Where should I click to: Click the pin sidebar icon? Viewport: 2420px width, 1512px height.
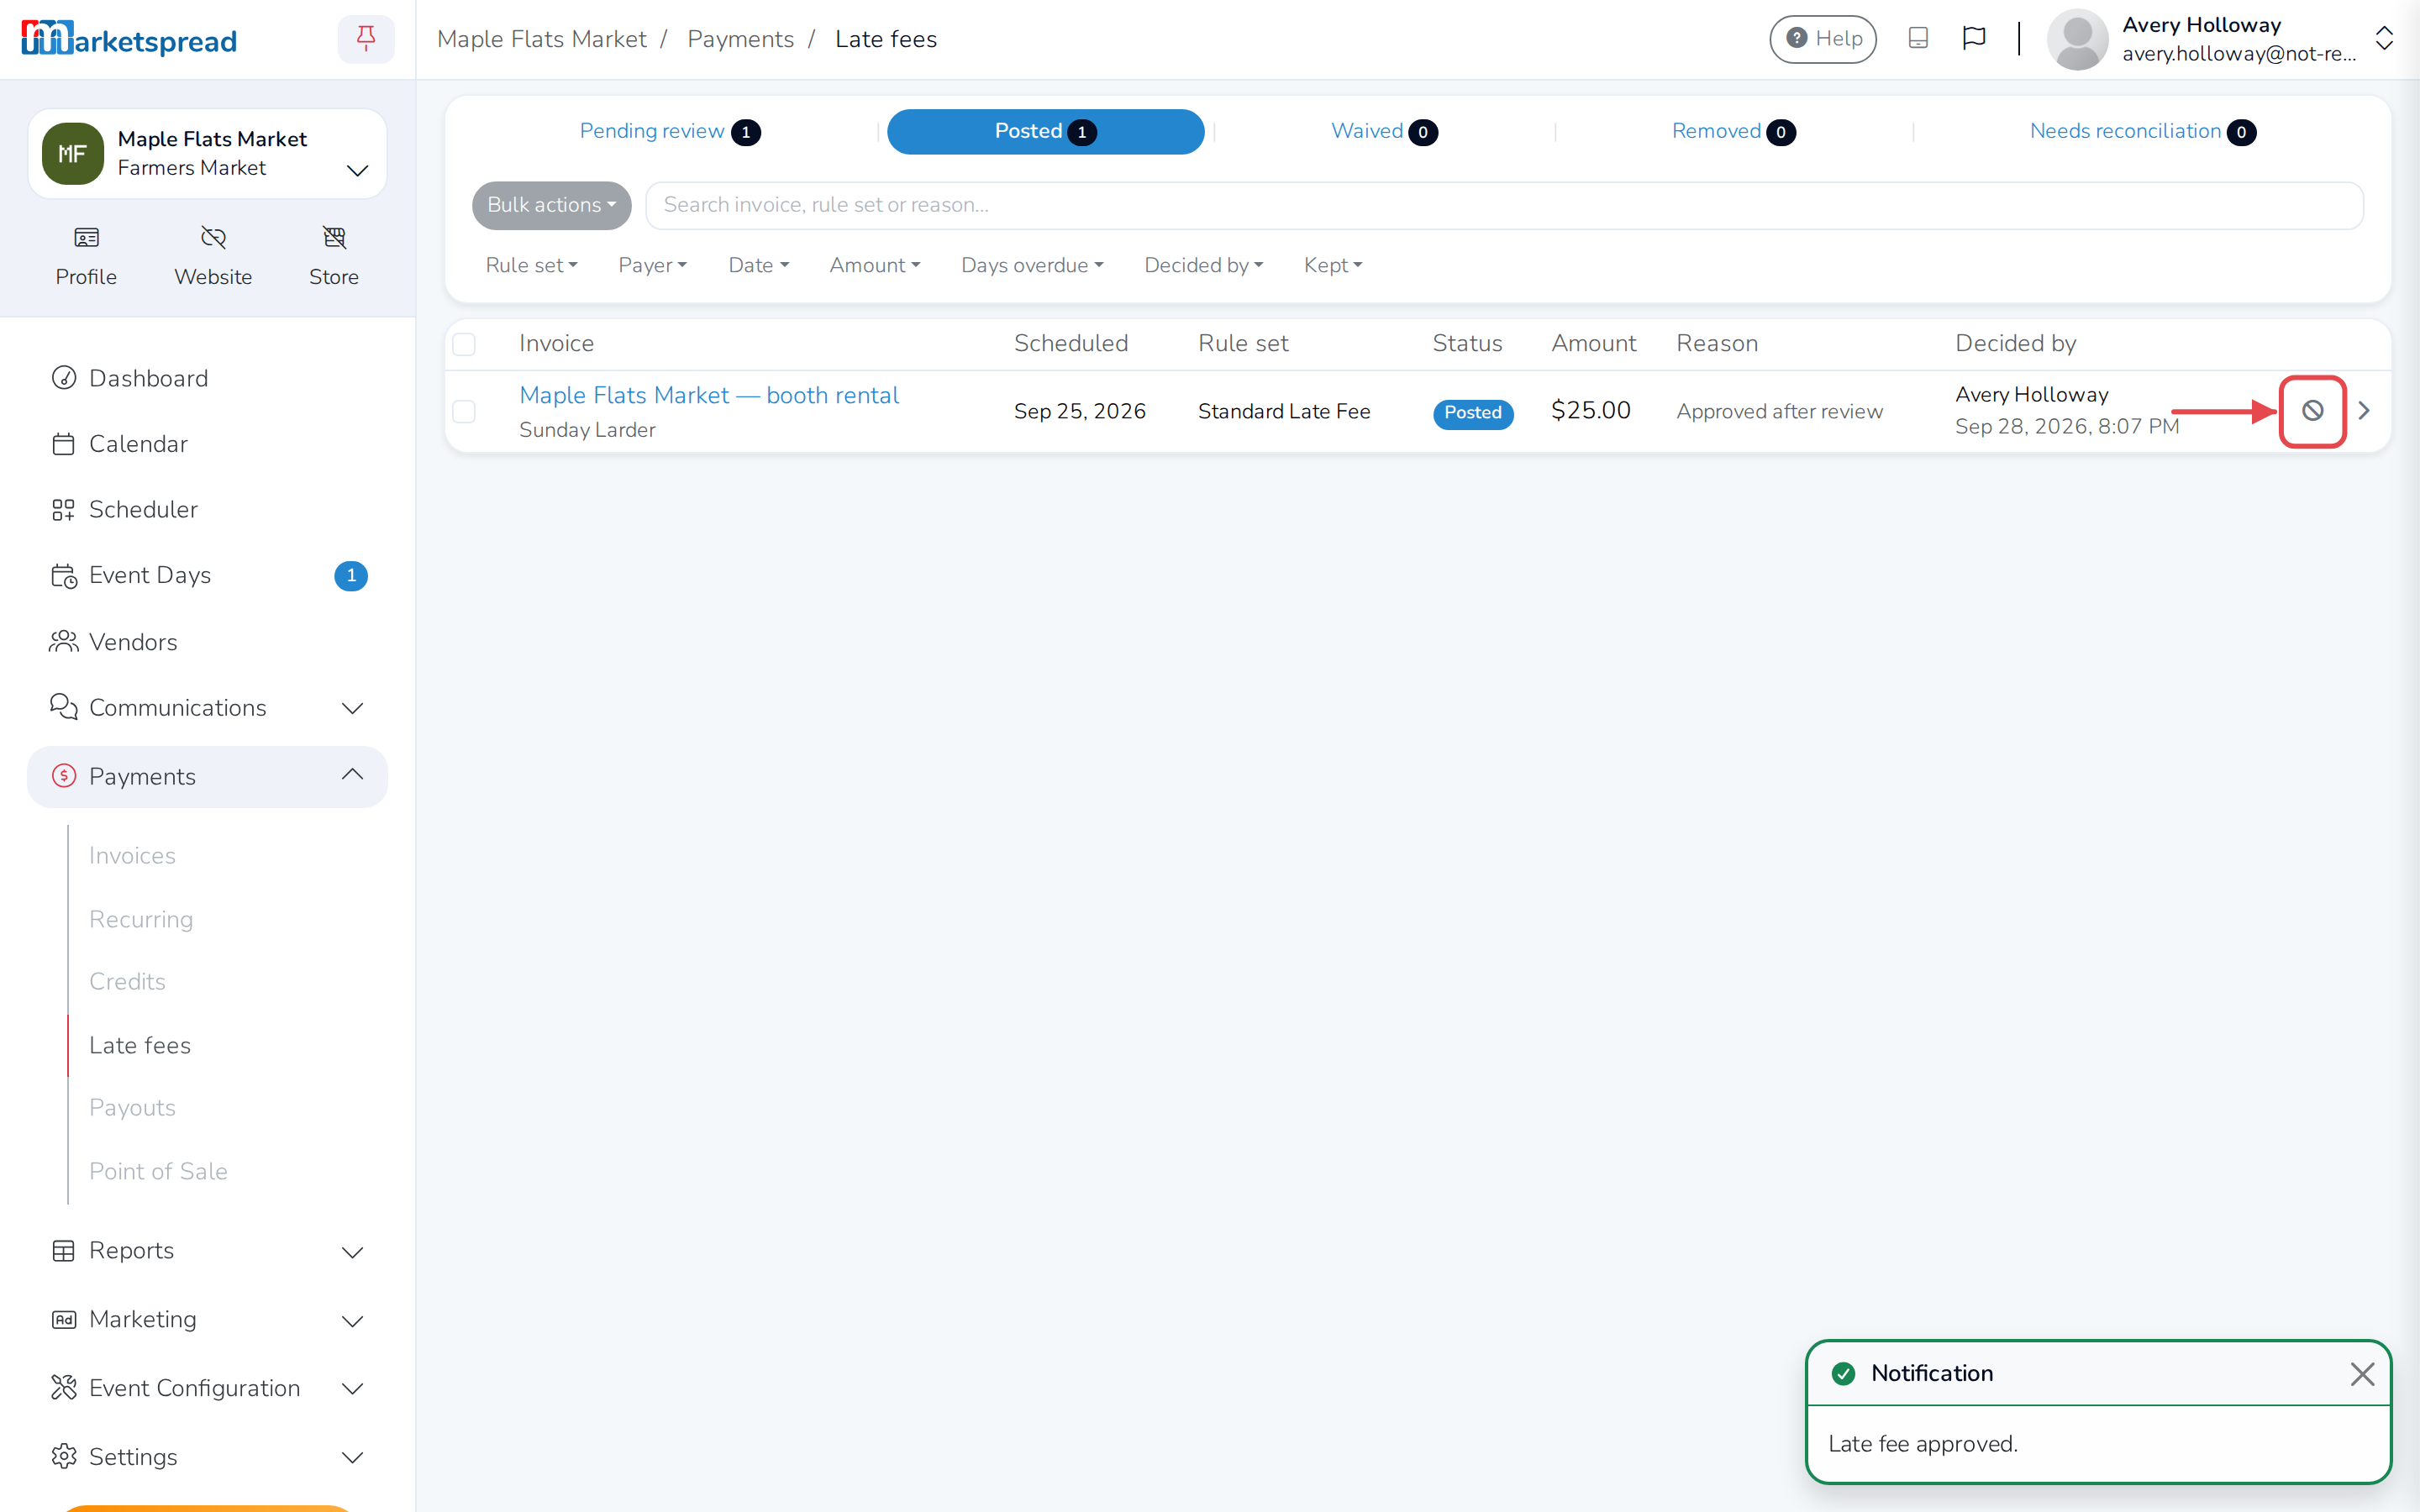[x=366, y=39]
